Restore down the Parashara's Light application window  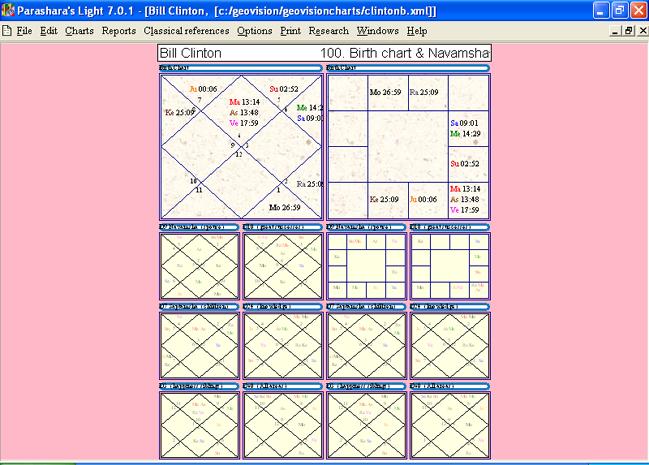click(x=620, y=10)
